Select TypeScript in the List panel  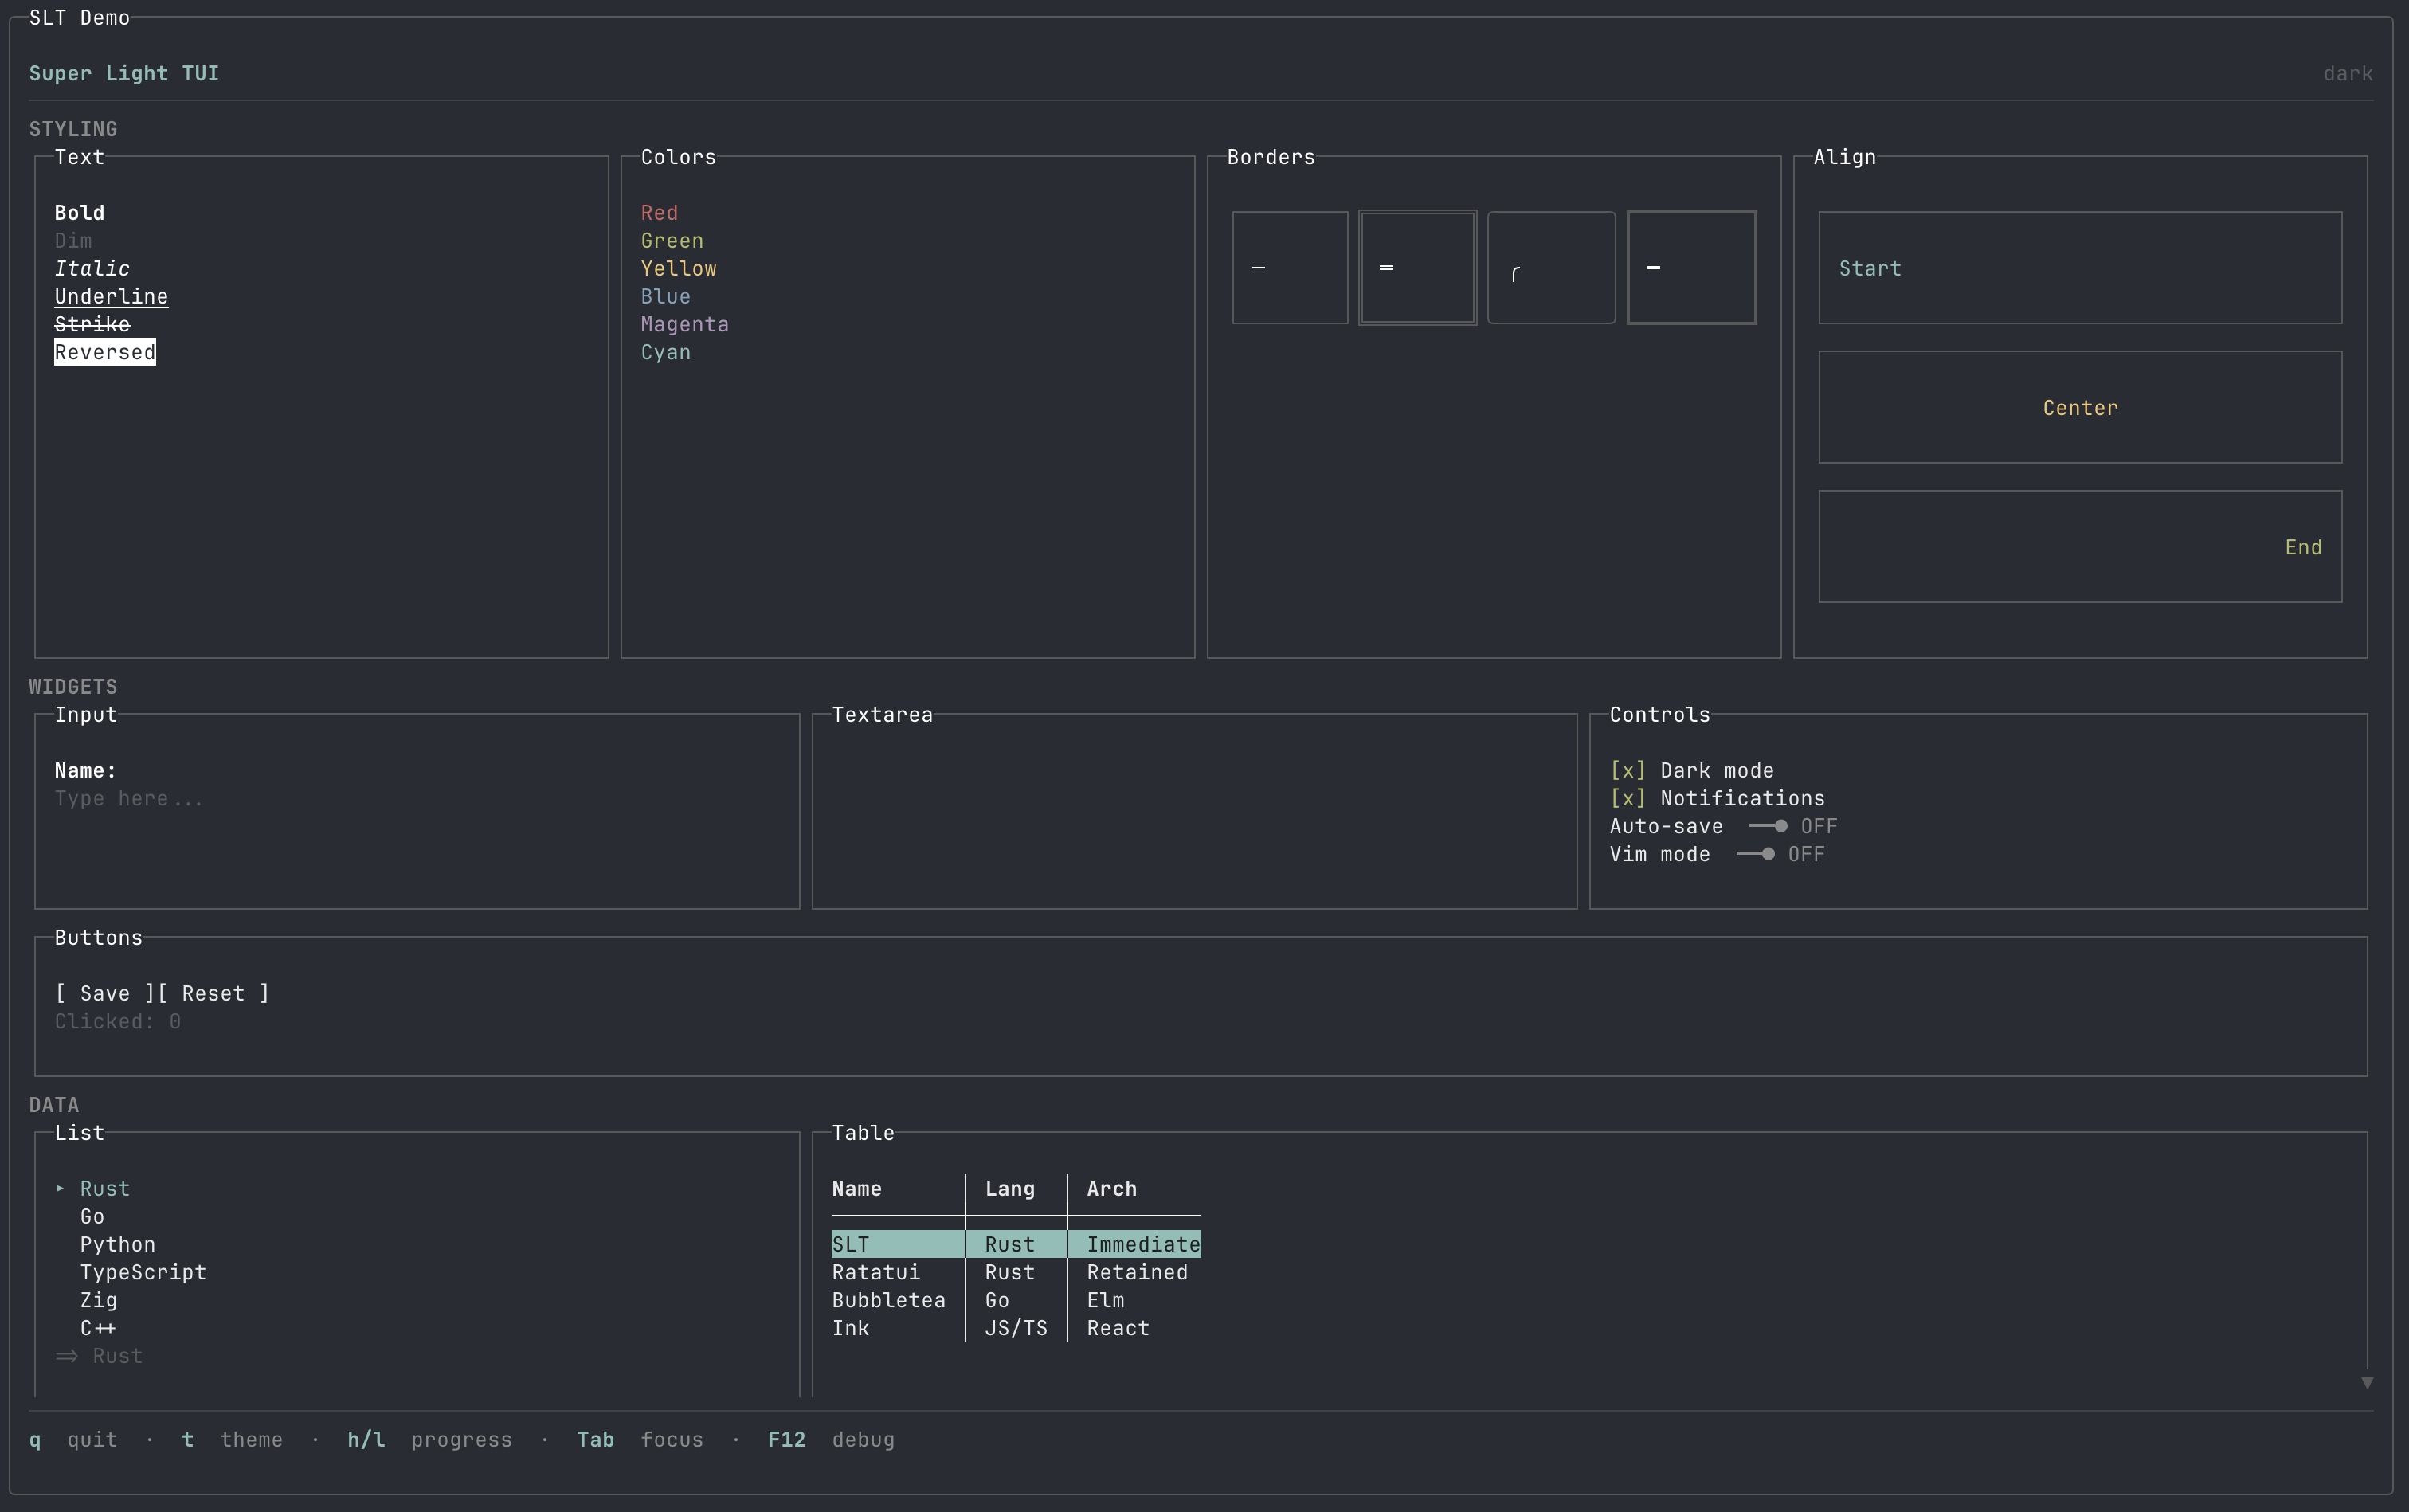(x=143, y=1272)
